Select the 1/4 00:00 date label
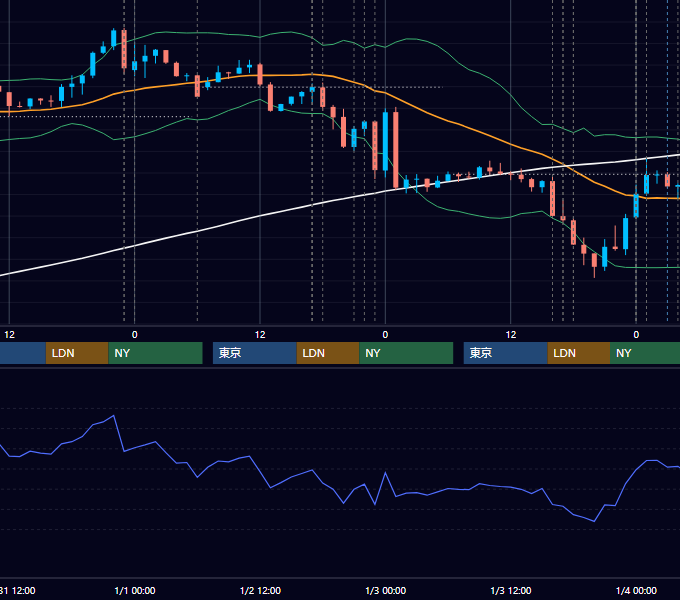Viewport: 680px width, 600px height. (636, 590)
